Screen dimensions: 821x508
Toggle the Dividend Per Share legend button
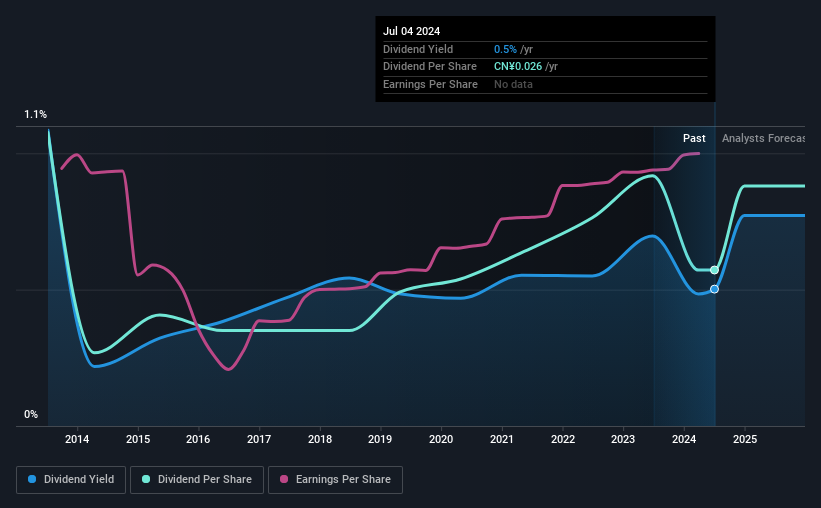[x=197, y=480]
